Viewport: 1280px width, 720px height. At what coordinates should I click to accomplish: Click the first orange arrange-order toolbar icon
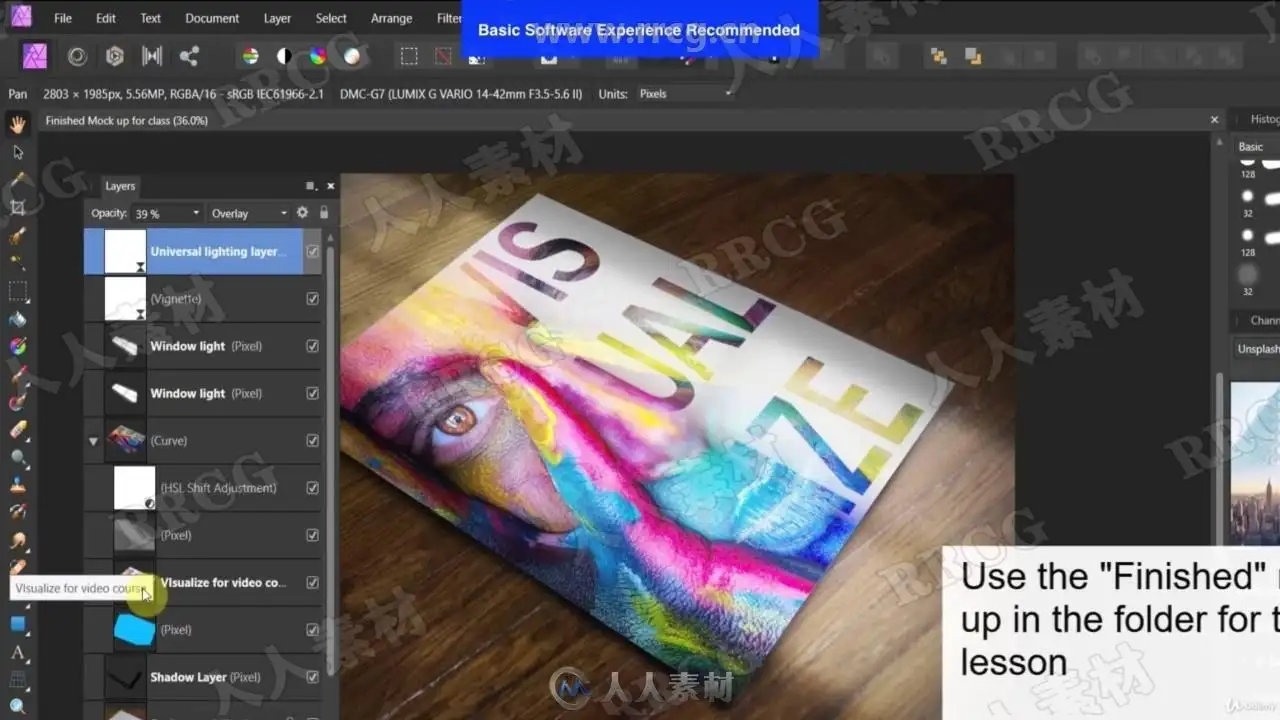point(938,56)
